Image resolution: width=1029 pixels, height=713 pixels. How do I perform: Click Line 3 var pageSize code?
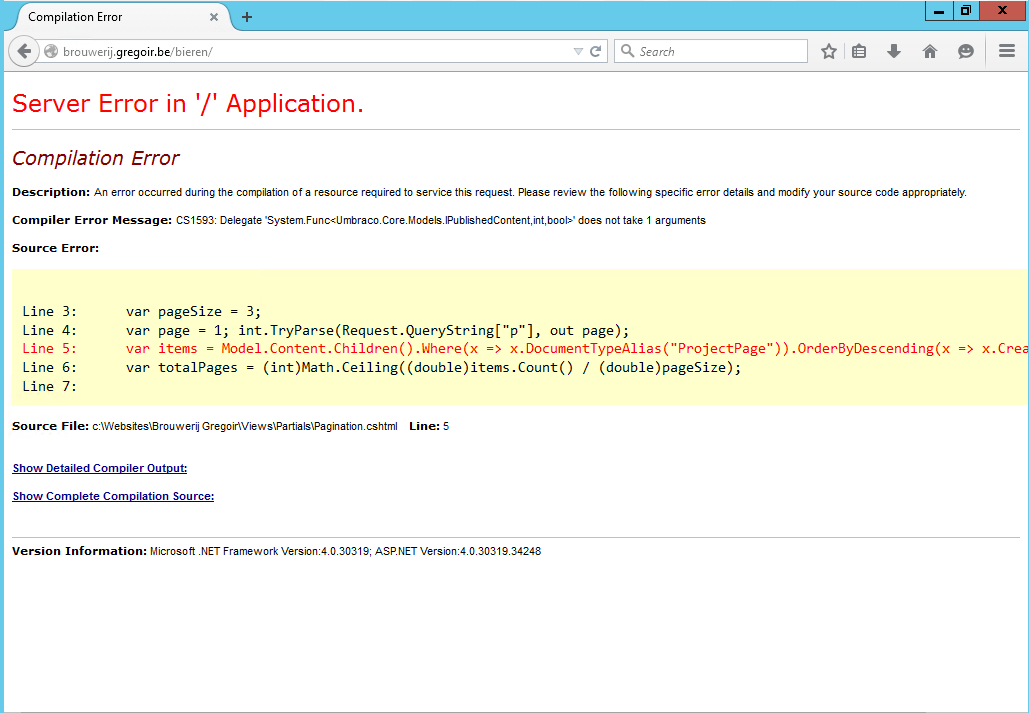[x=142, y=312]
